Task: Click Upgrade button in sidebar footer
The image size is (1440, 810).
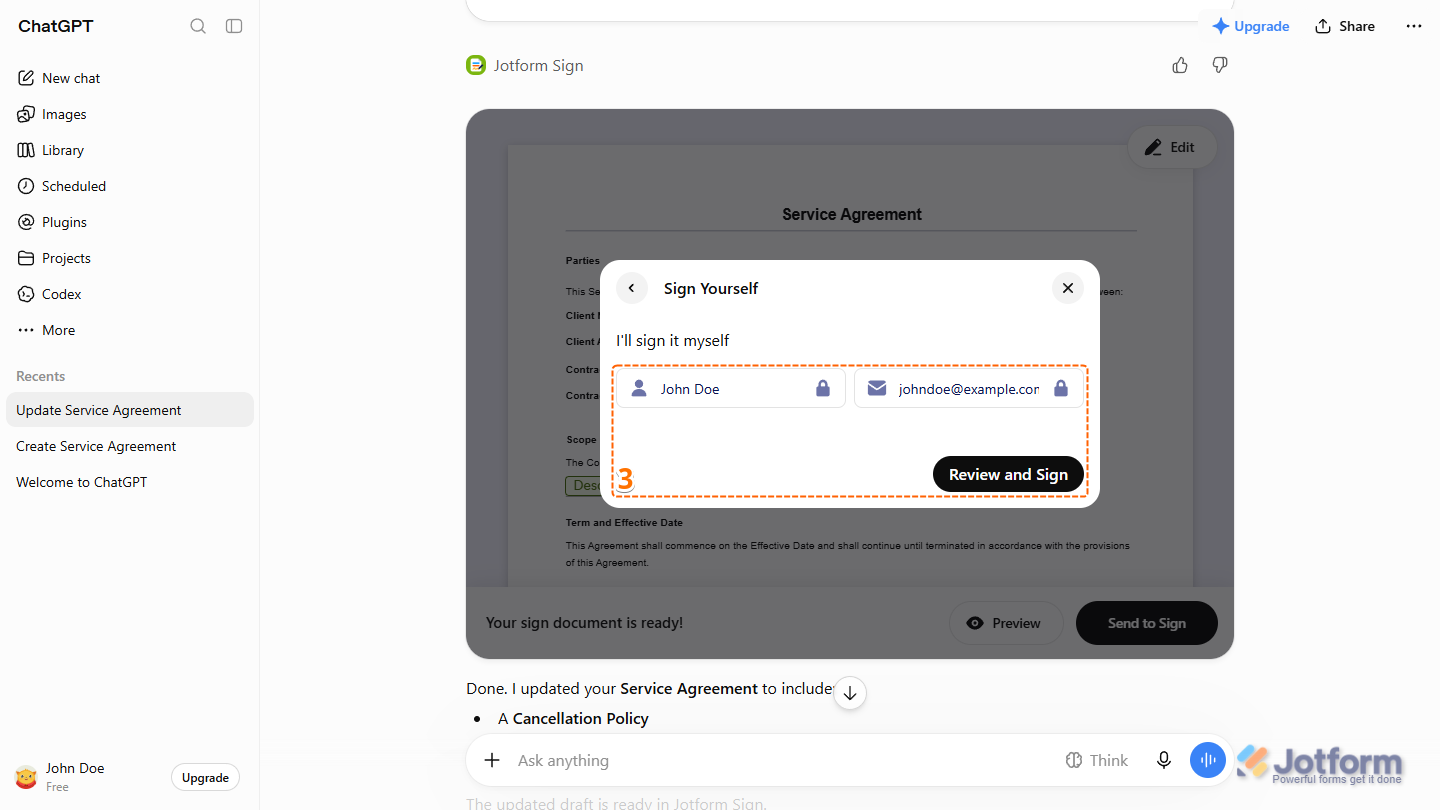Action: [205, 777]
